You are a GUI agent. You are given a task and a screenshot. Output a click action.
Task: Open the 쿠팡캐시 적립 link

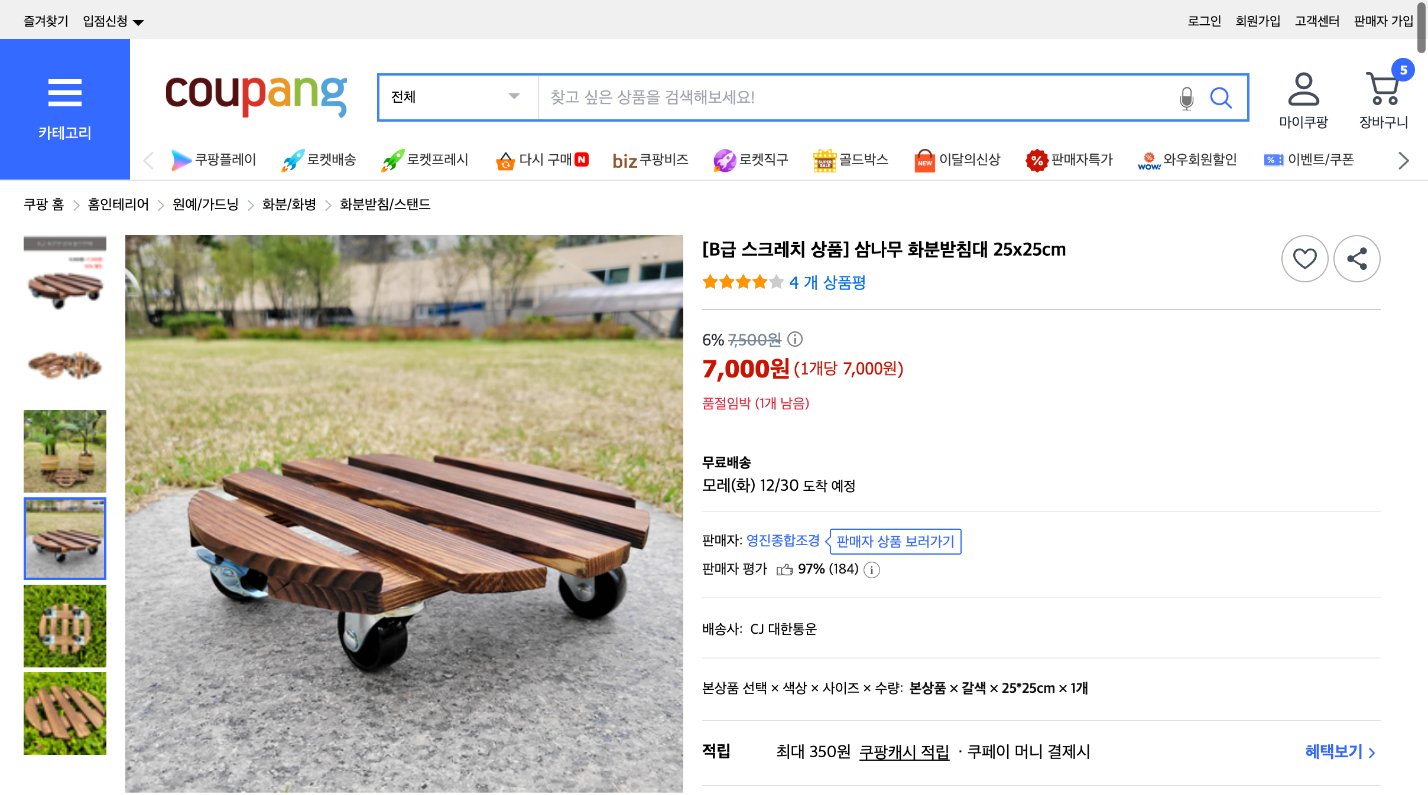coord(903,752)
